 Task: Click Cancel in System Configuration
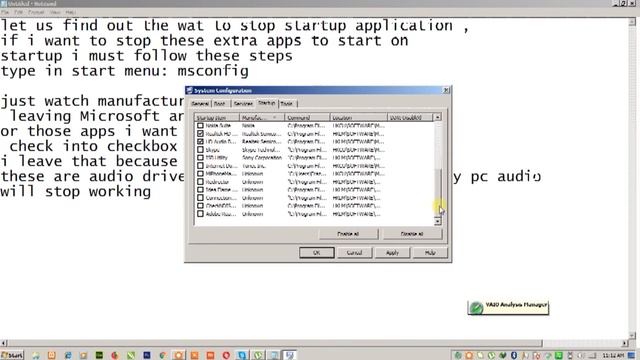point(354,253)
